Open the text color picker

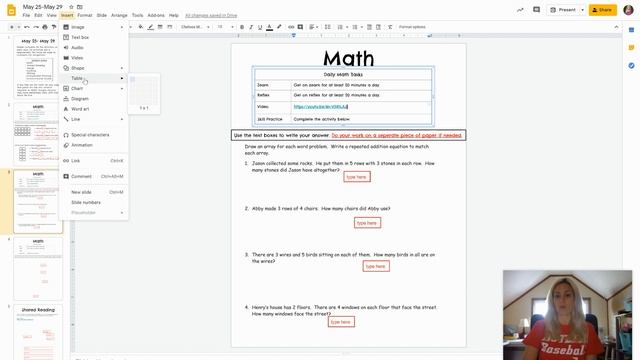pos(269,27)
